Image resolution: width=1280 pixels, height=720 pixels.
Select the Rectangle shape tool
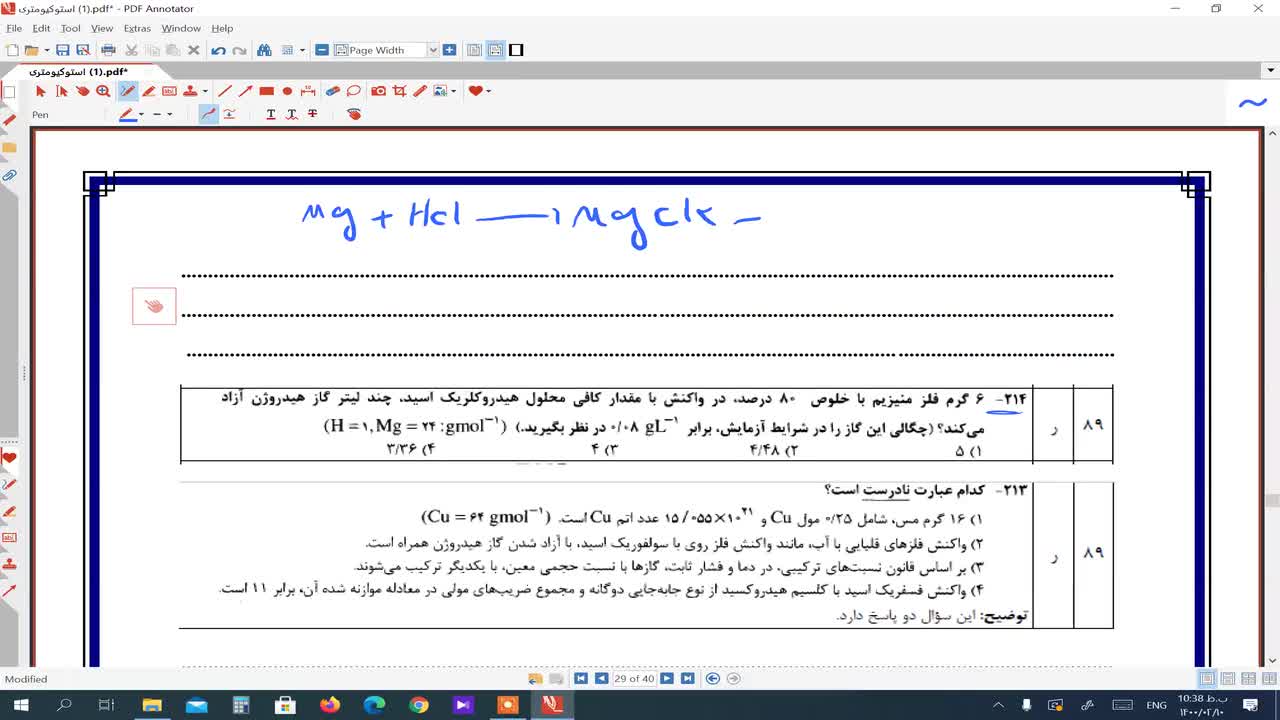point(266,91)
